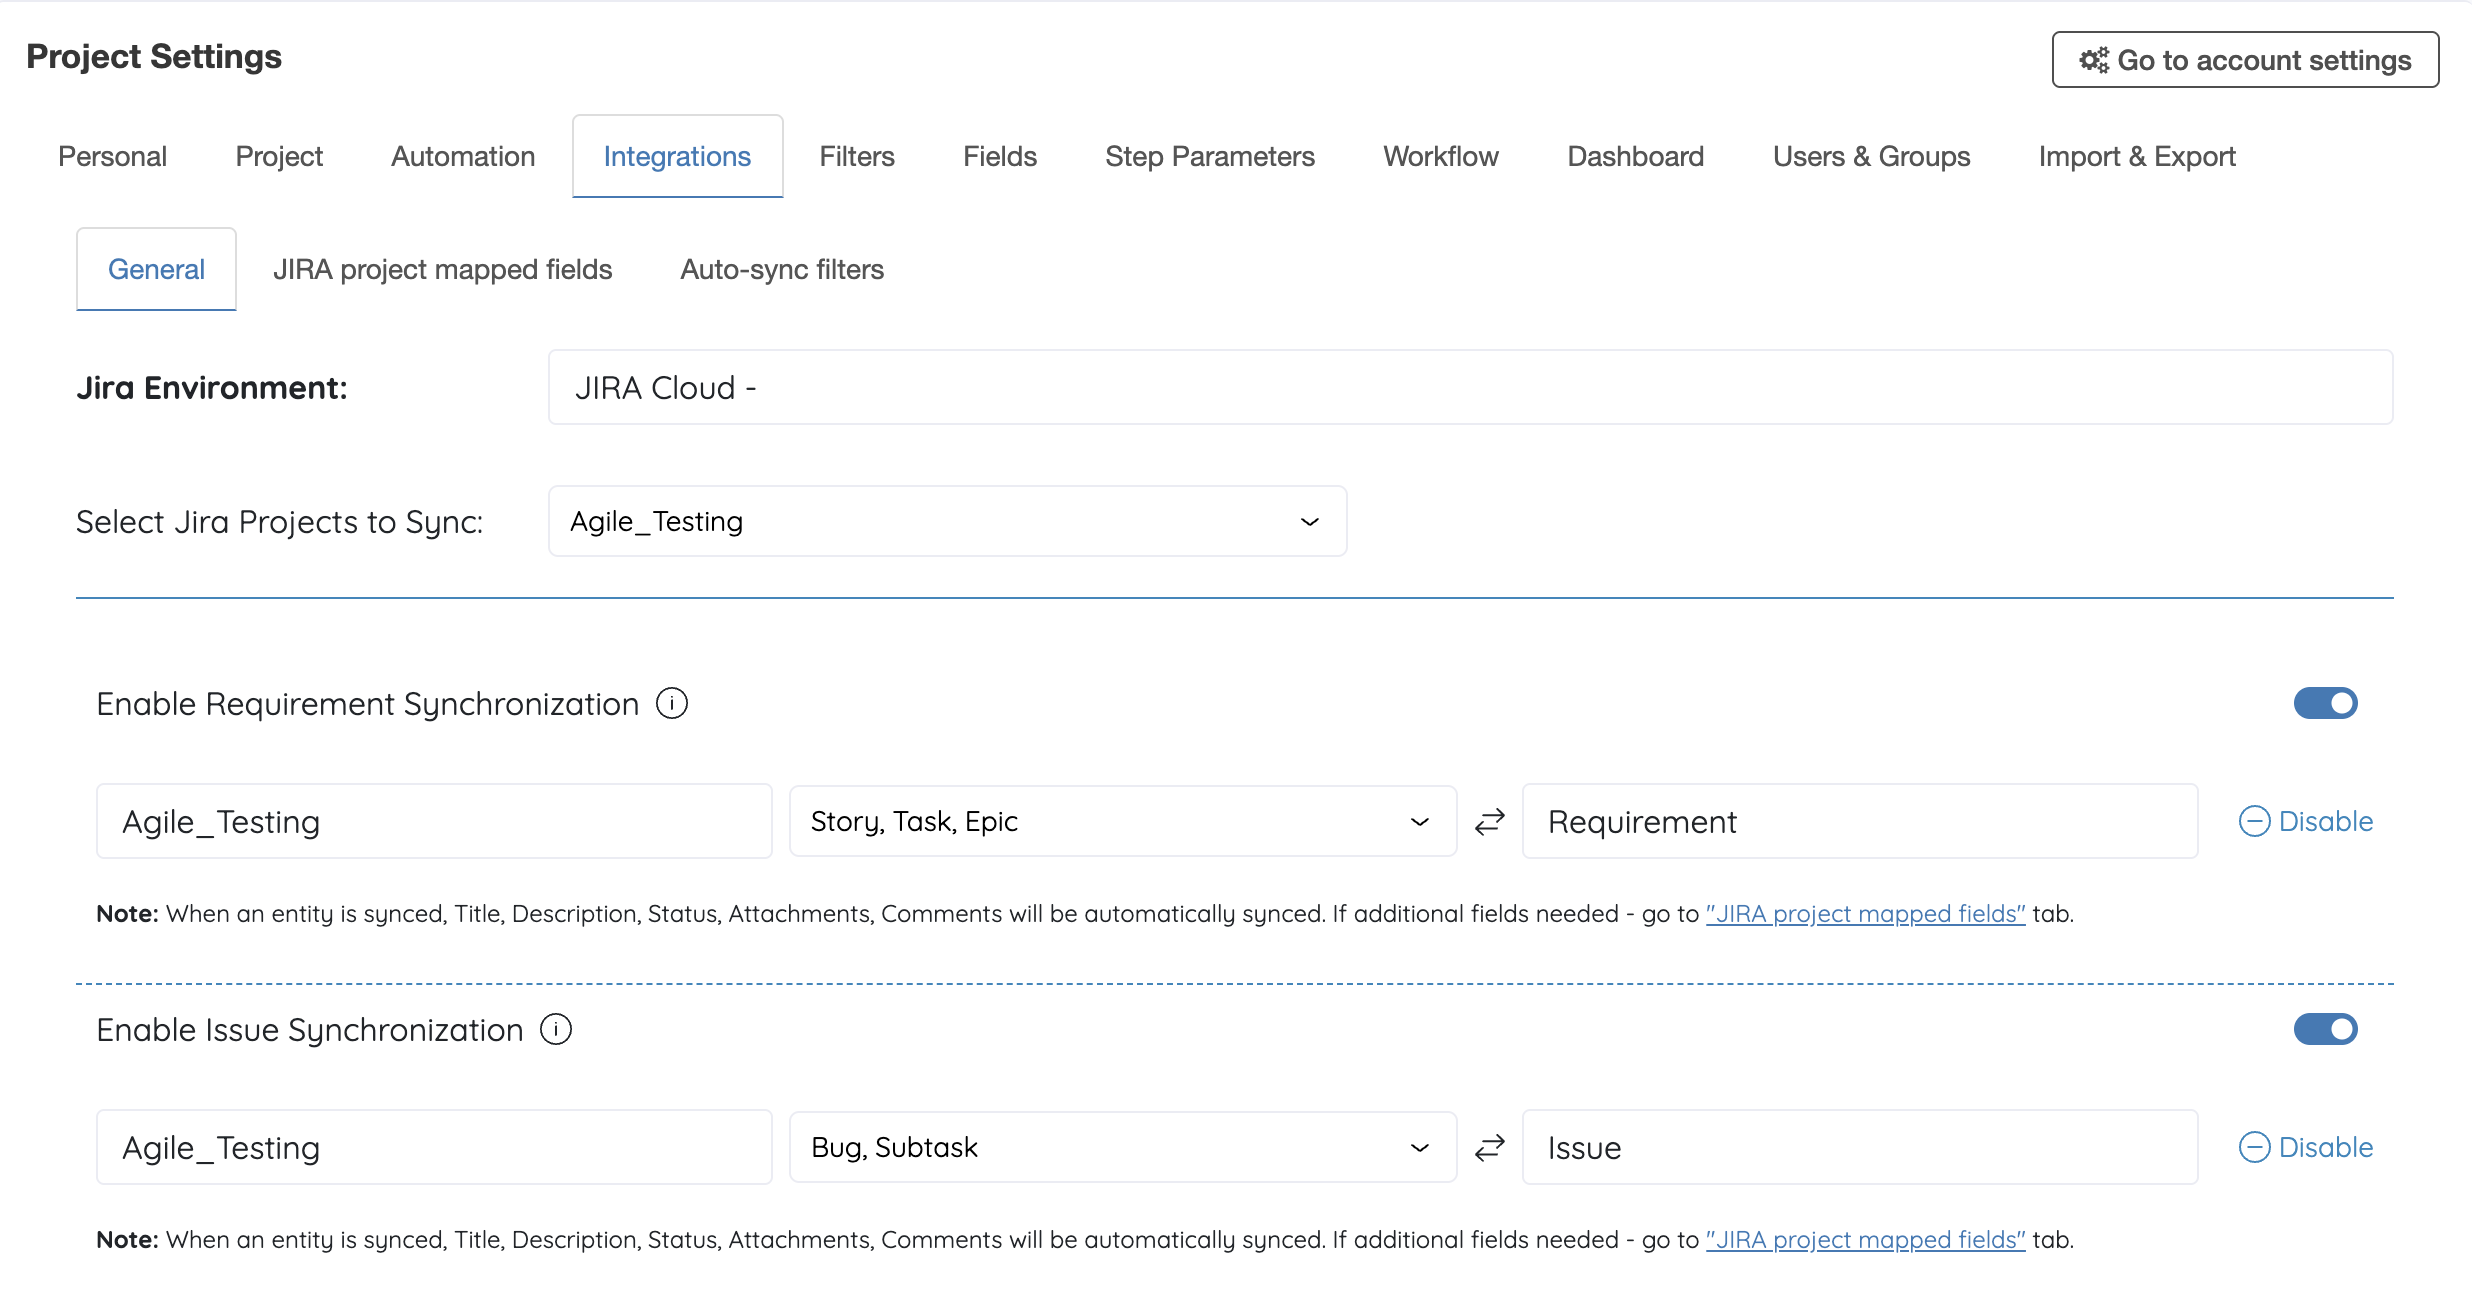Click minus circle icon in Issue row
2472x1302 pixels.
pos(2254,1147)
